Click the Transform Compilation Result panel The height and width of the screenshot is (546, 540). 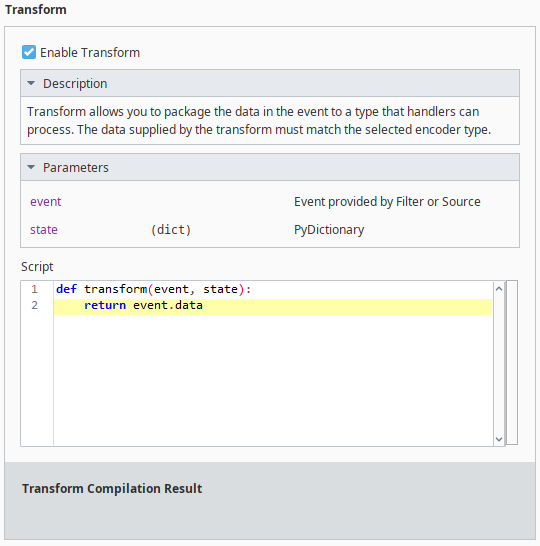pos(270,501)
